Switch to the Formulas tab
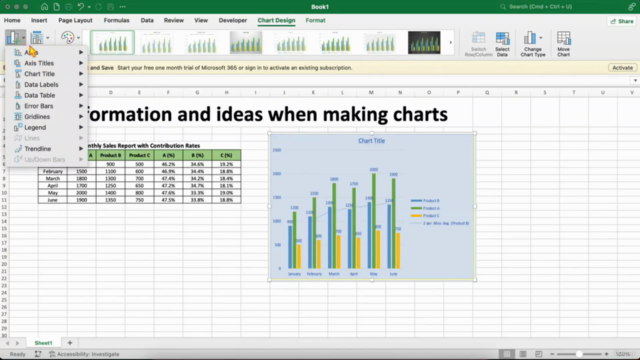This screenshot has height=360, width=640. pyautogui.click(x=116, y=20)
